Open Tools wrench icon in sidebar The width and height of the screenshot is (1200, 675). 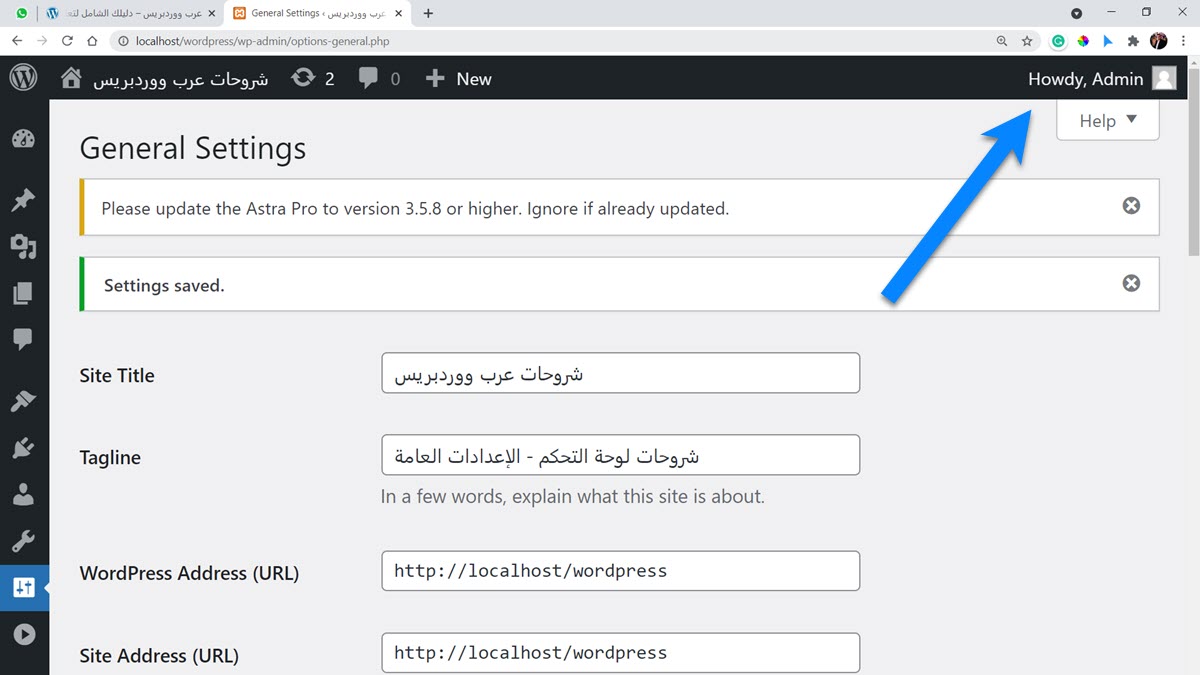(23, 541)
